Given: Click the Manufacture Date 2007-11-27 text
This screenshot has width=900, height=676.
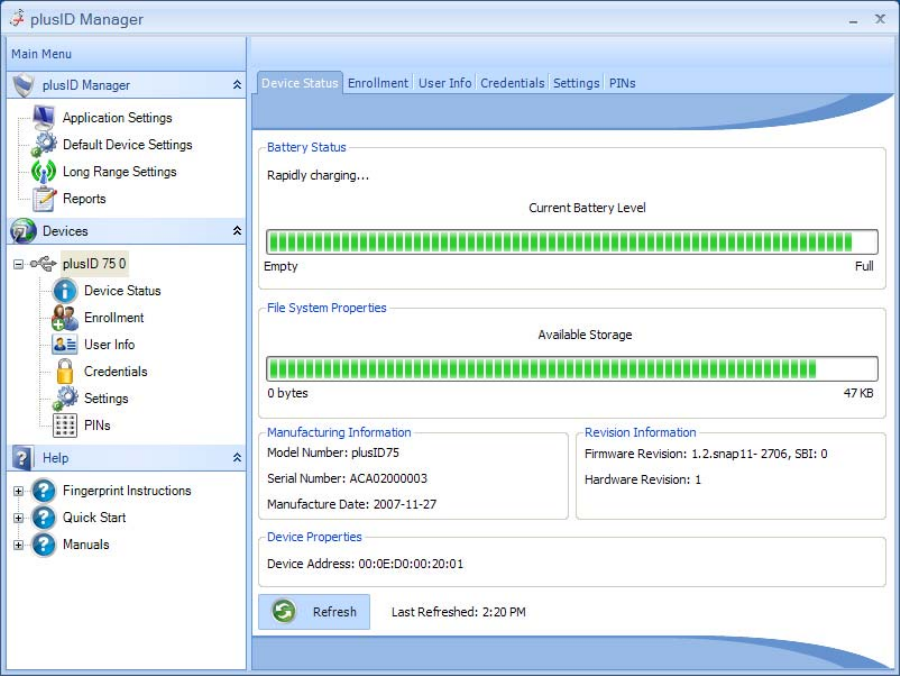Looking at the screenshot, I should [351, 504].
